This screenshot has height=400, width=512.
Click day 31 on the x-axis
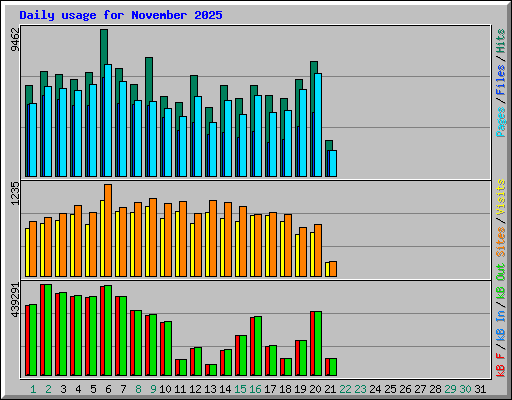[480, 389]
